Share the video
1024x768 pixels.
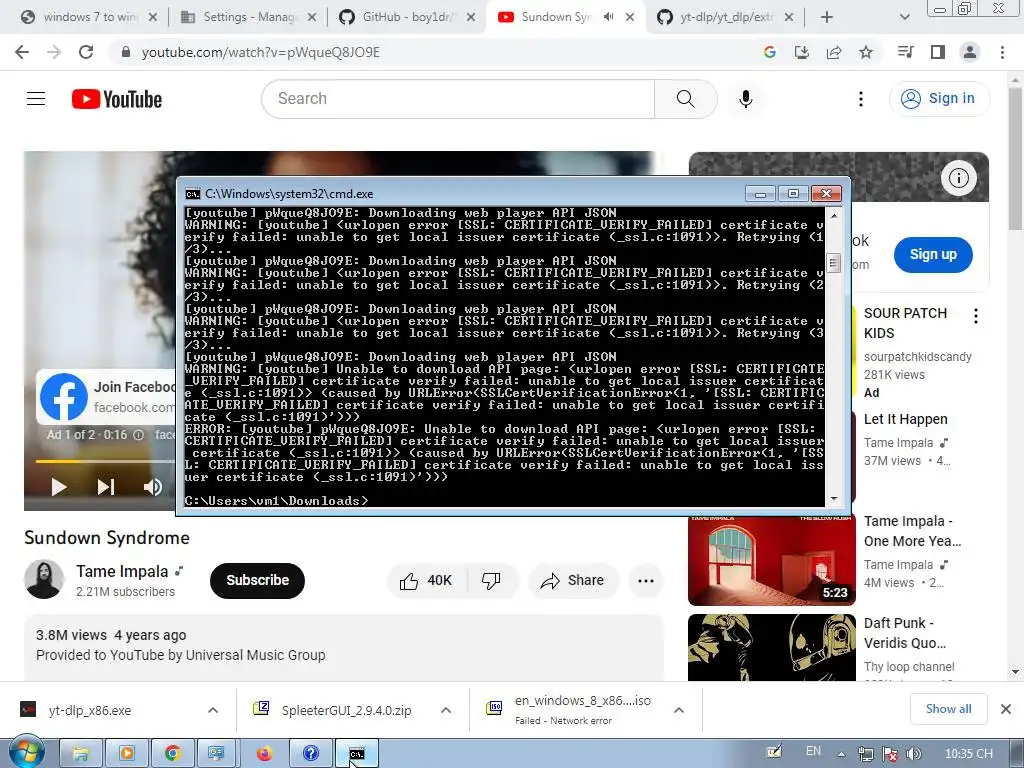[x=573, y=581]
